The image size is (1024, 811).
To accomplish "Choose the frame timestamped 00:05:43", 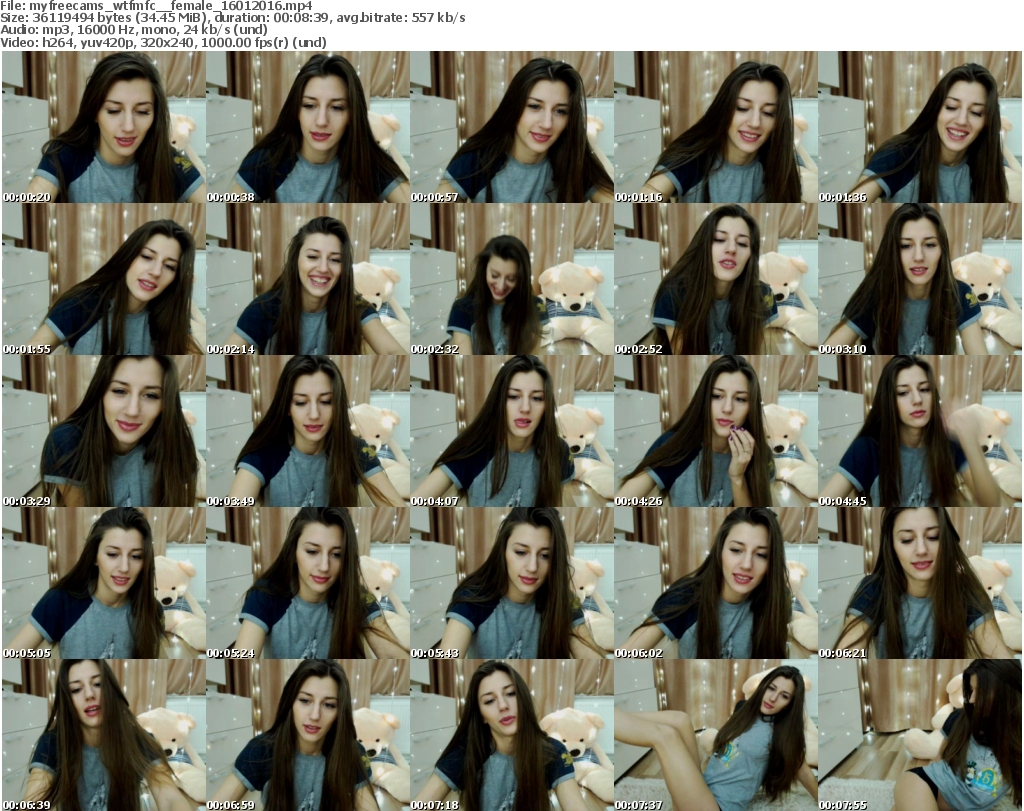I will 511,583.
